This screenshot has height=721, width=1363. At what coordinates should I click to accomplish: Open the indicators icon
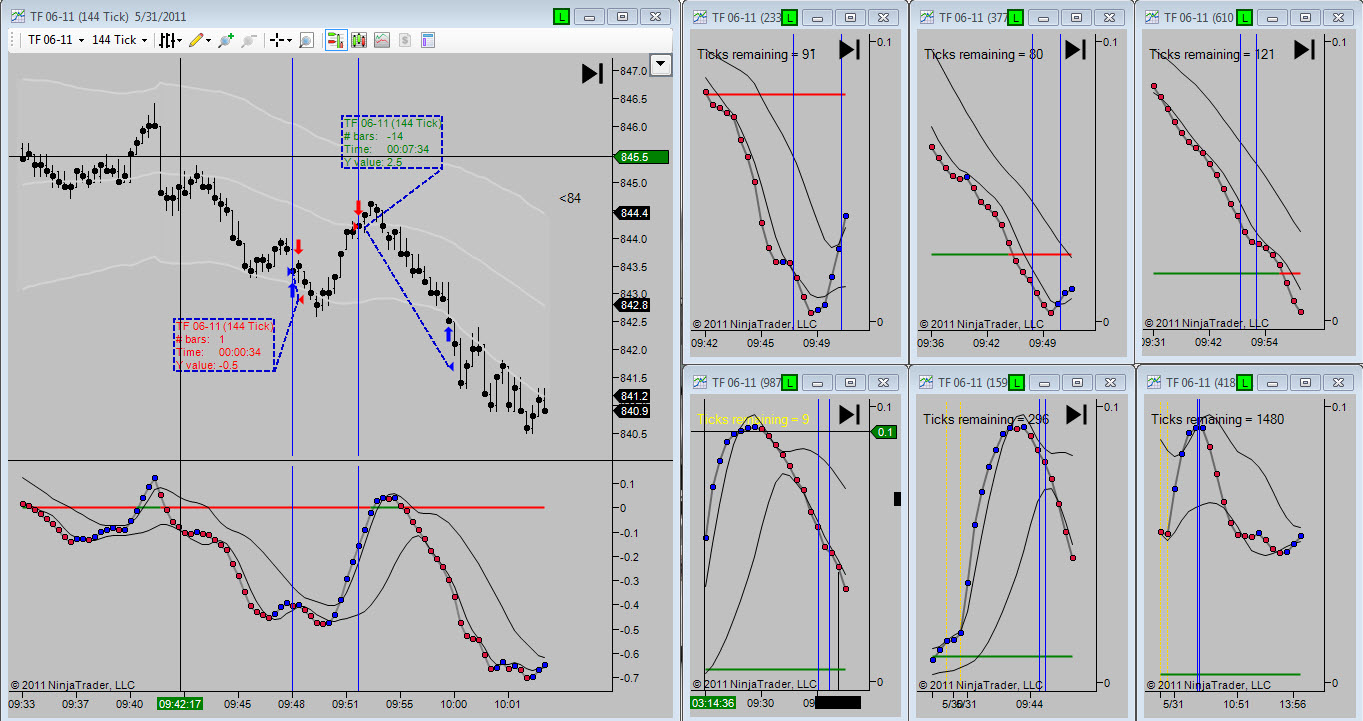pyautogui.click(x=382, y=40)
